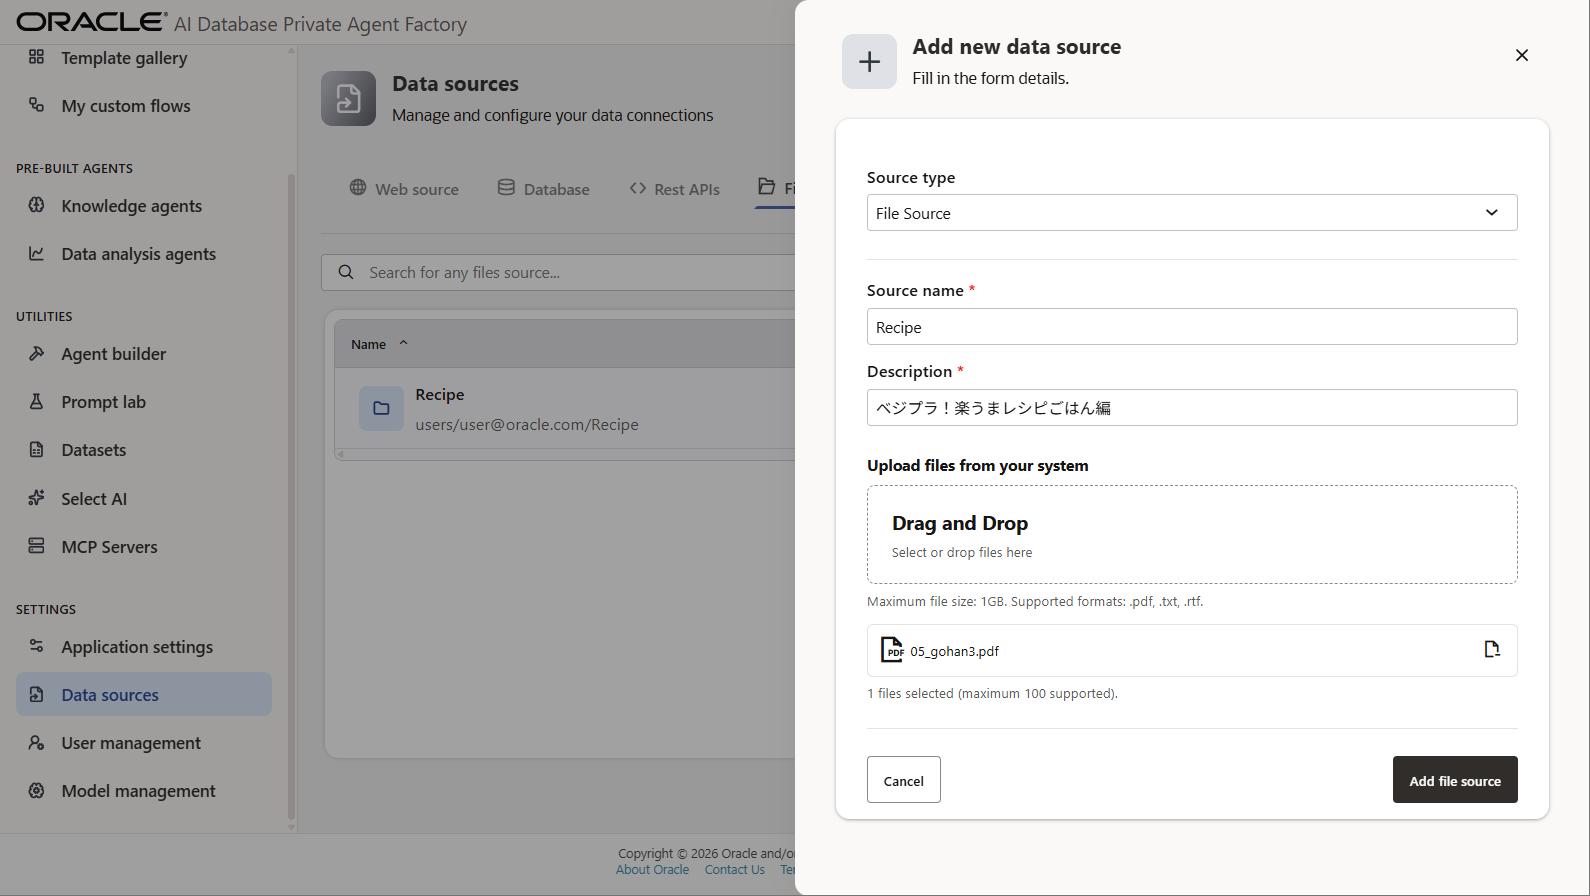Close the Add new data source panel
The image size is (1590, 896).
pyautogui.click(x=1521, y=56)
